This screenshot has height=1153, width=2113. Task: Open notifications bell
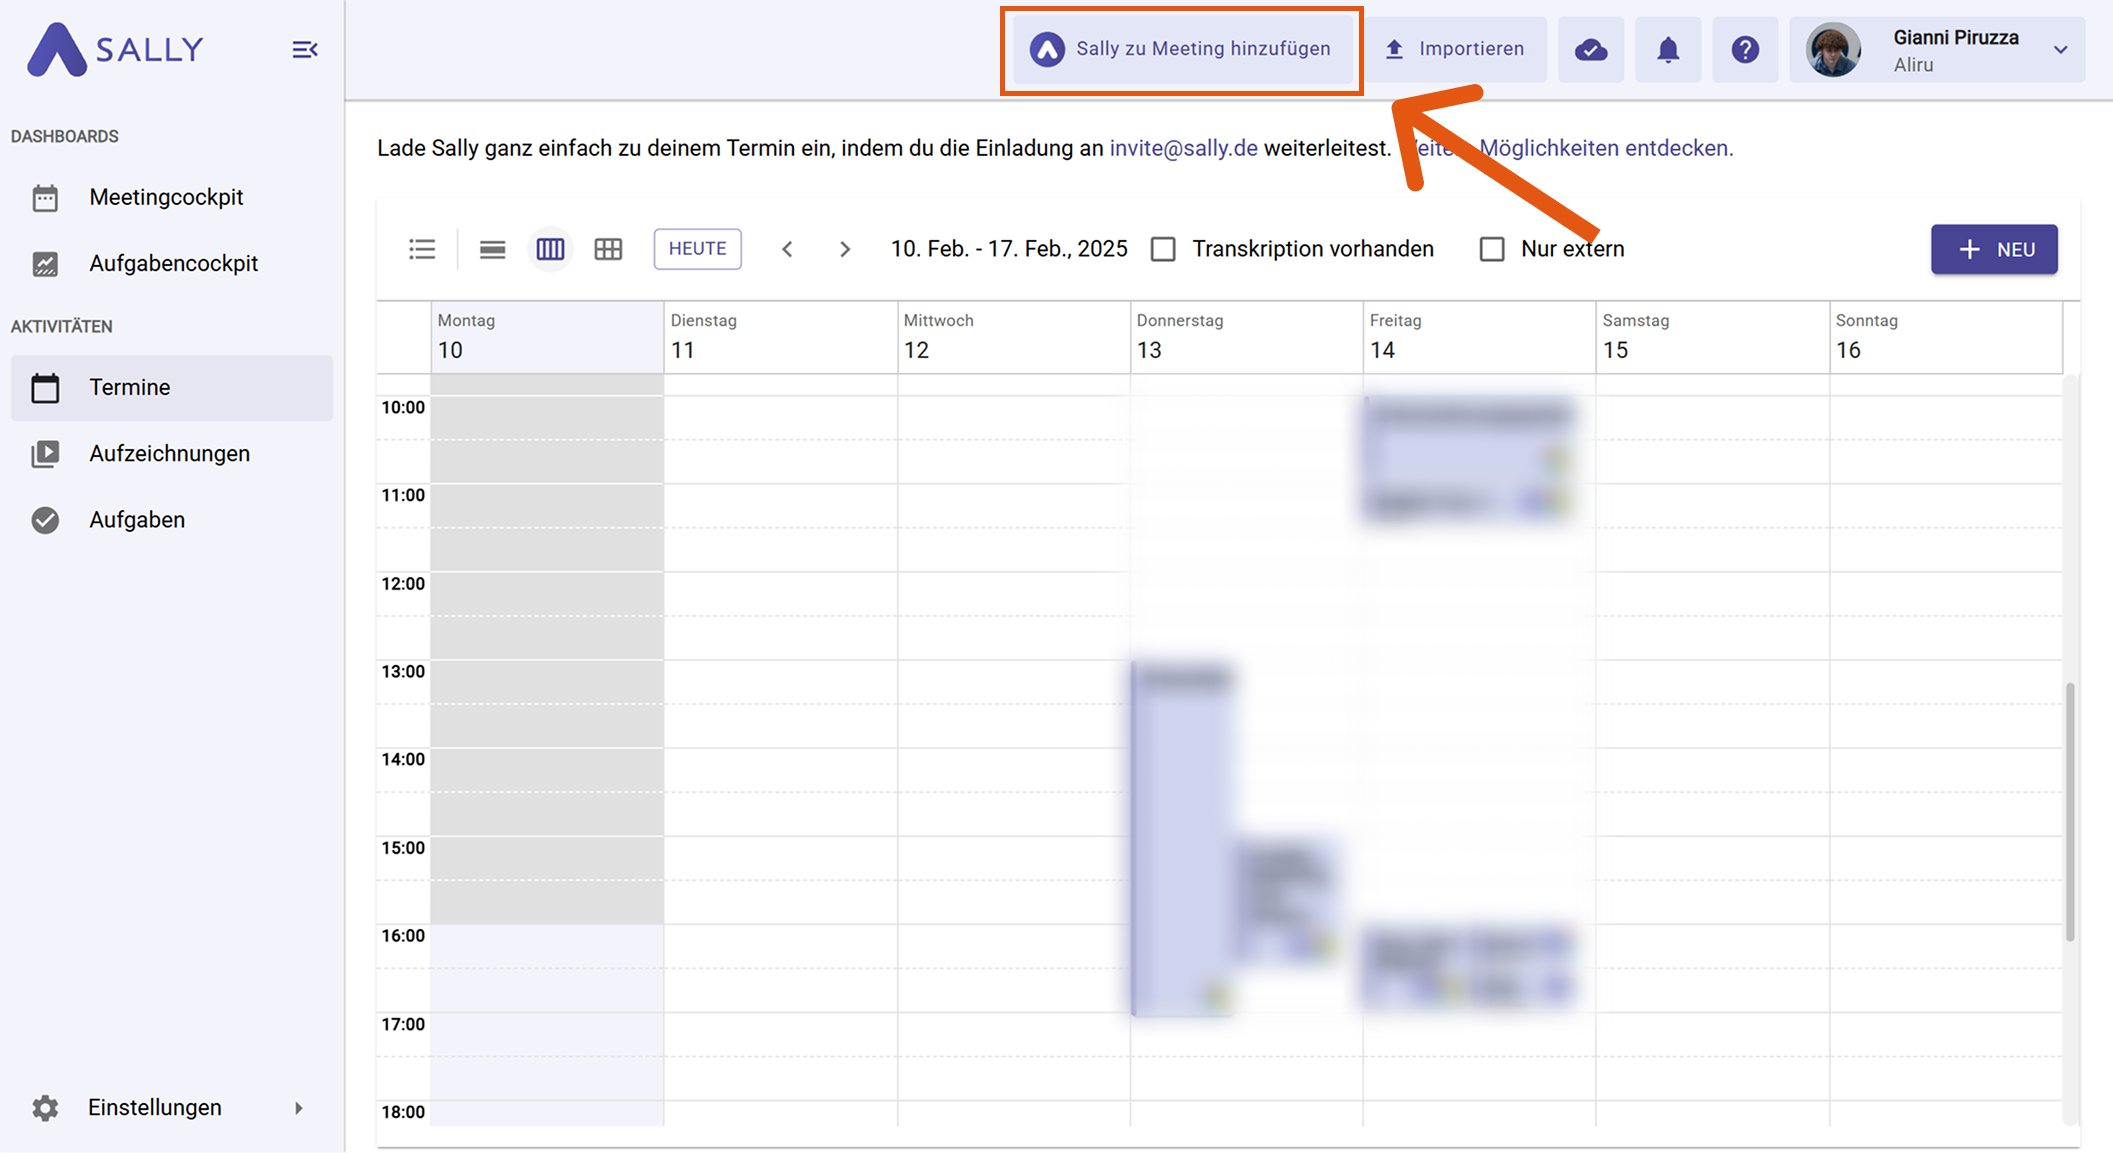[1668, 49]
